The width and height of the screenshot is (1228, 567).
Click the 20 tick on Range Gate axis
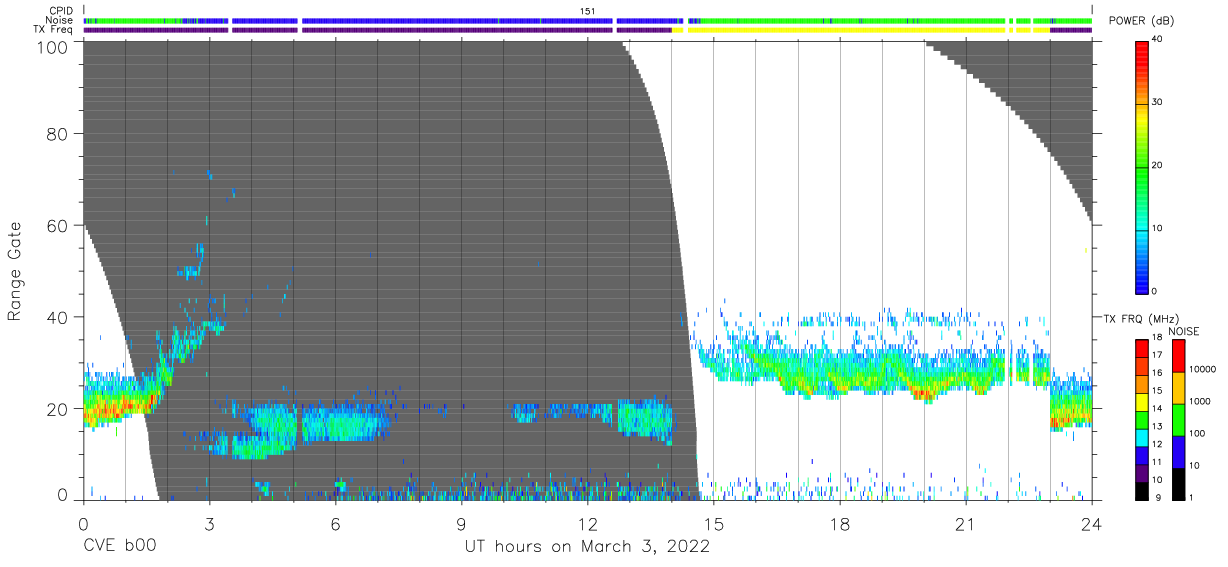(x=59, y=408)
